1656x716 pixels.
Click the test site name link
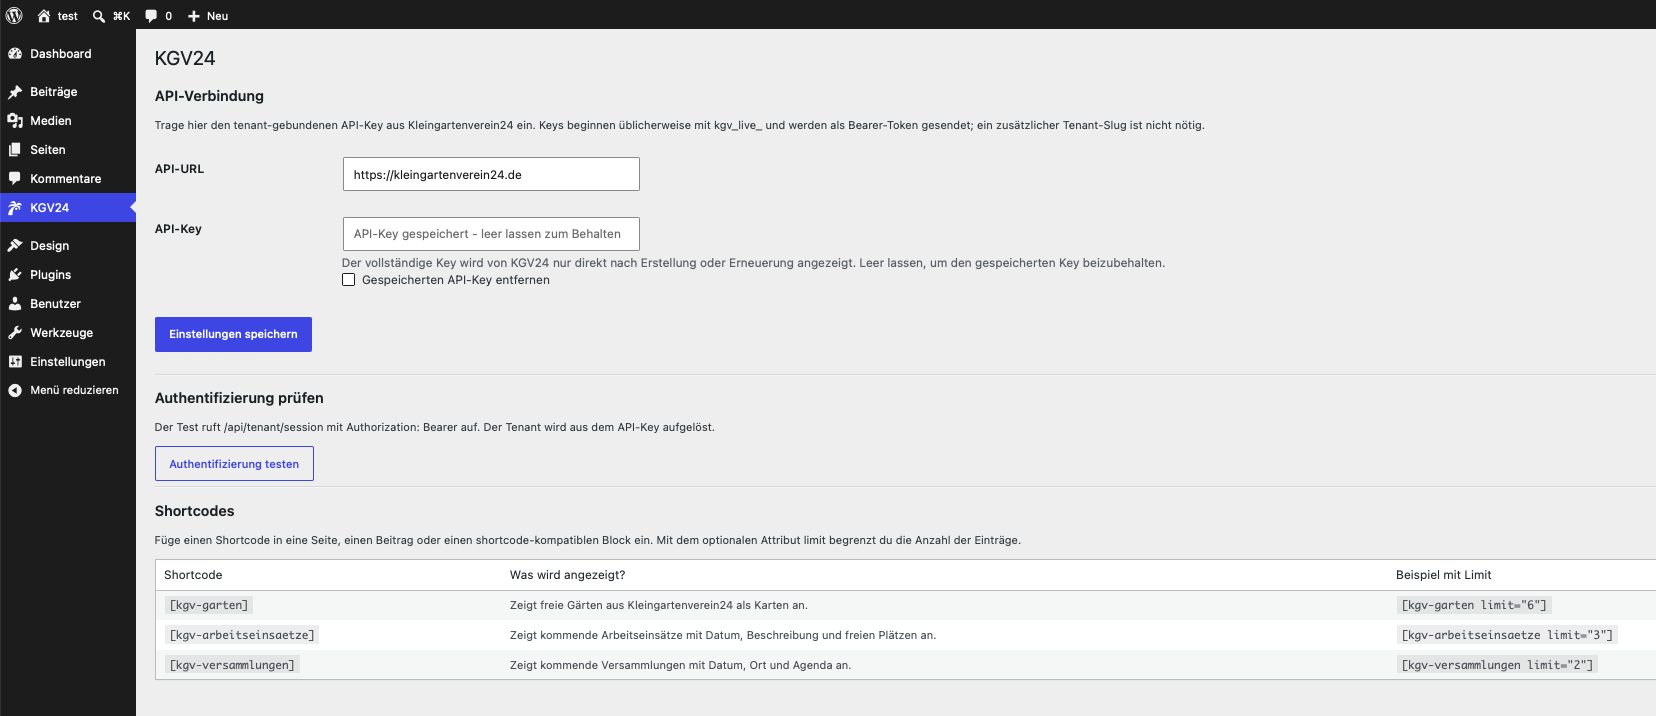tap(67, 16)
